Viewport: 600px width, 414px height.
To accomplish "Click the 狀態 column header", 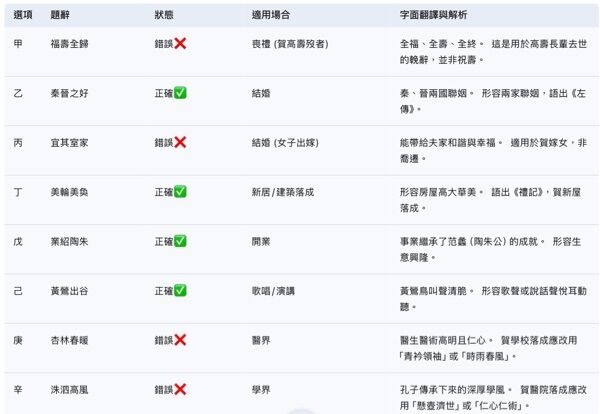I will click(x=164, y=15).
